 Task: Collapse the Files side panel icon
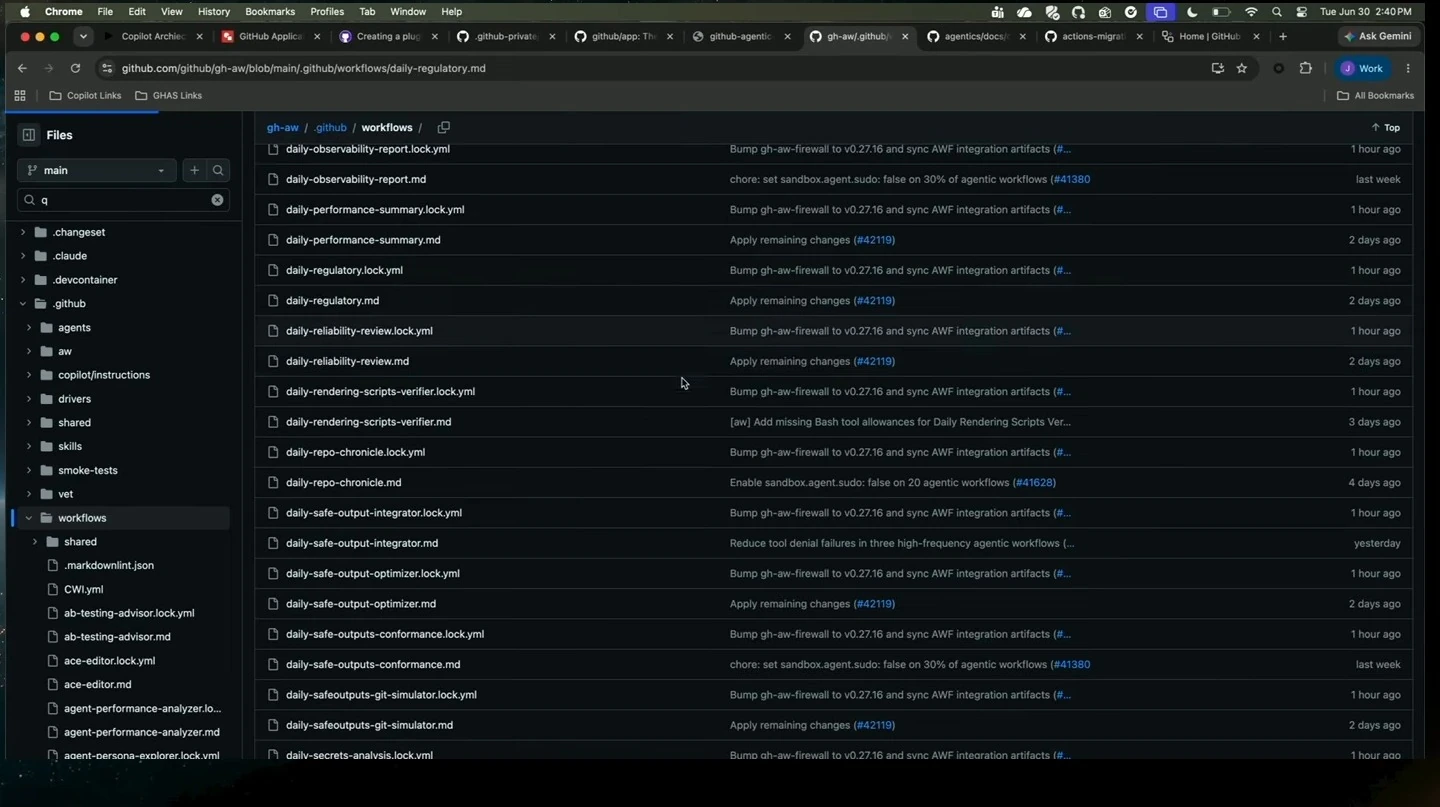tap(29, 135)
